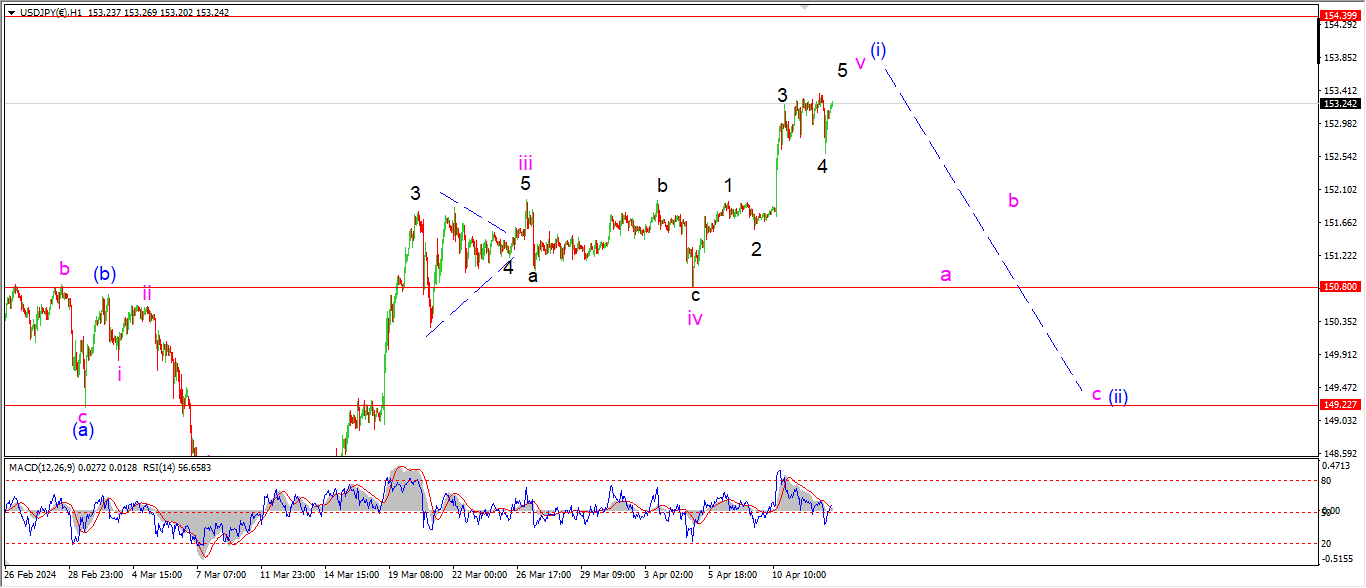Viewport: 1366px width, 588px height.
Task: Click the blue (a) wave label
Action: click(x=84, y=430)
